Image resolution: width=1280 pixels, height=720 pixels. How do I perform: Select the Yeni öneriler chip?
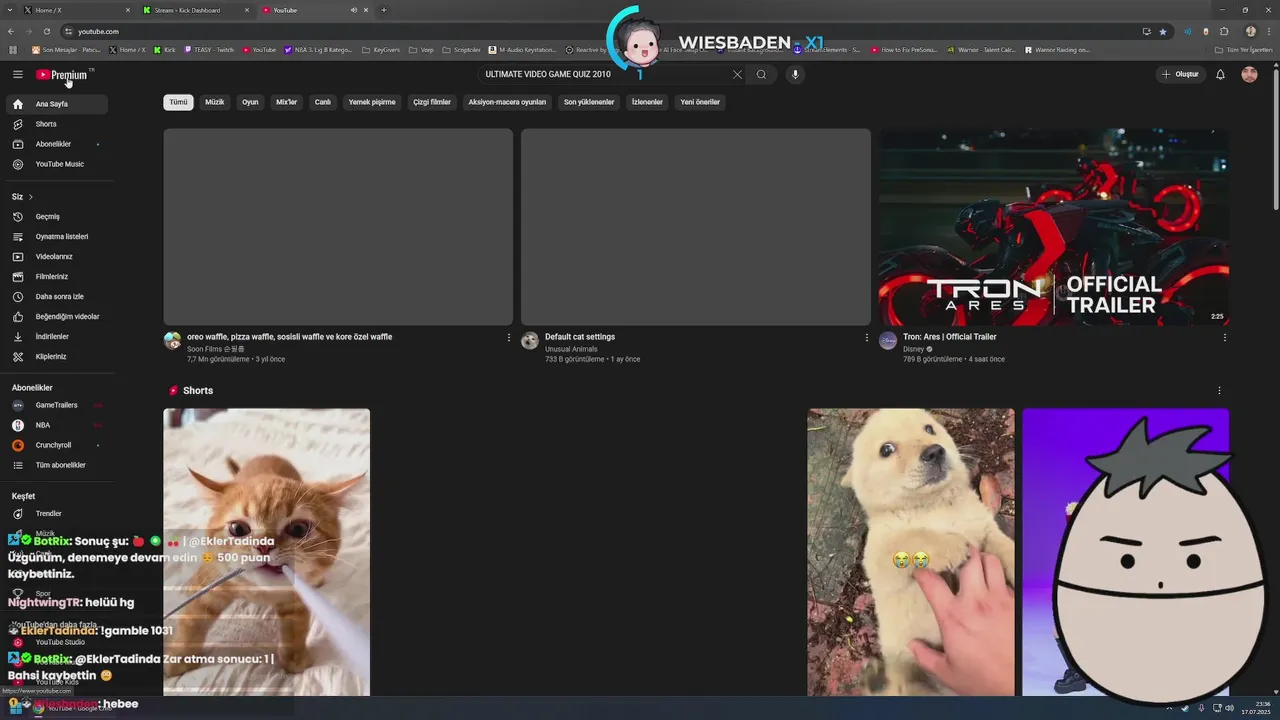[700, 102]
